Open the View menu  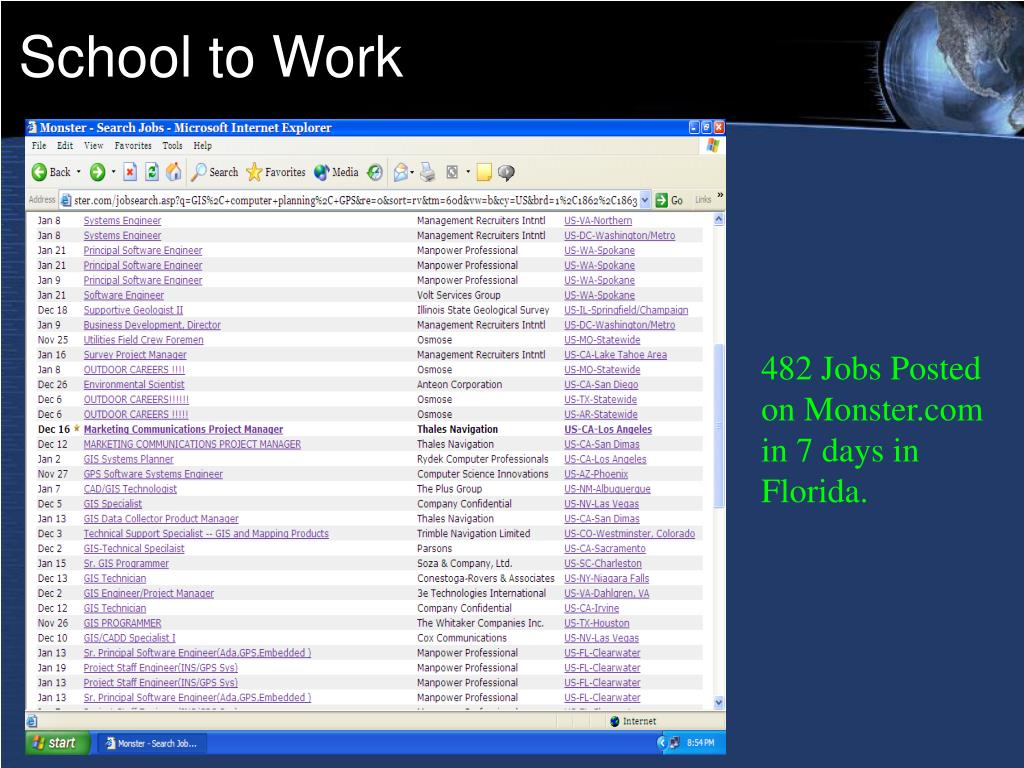pos(93,146)
